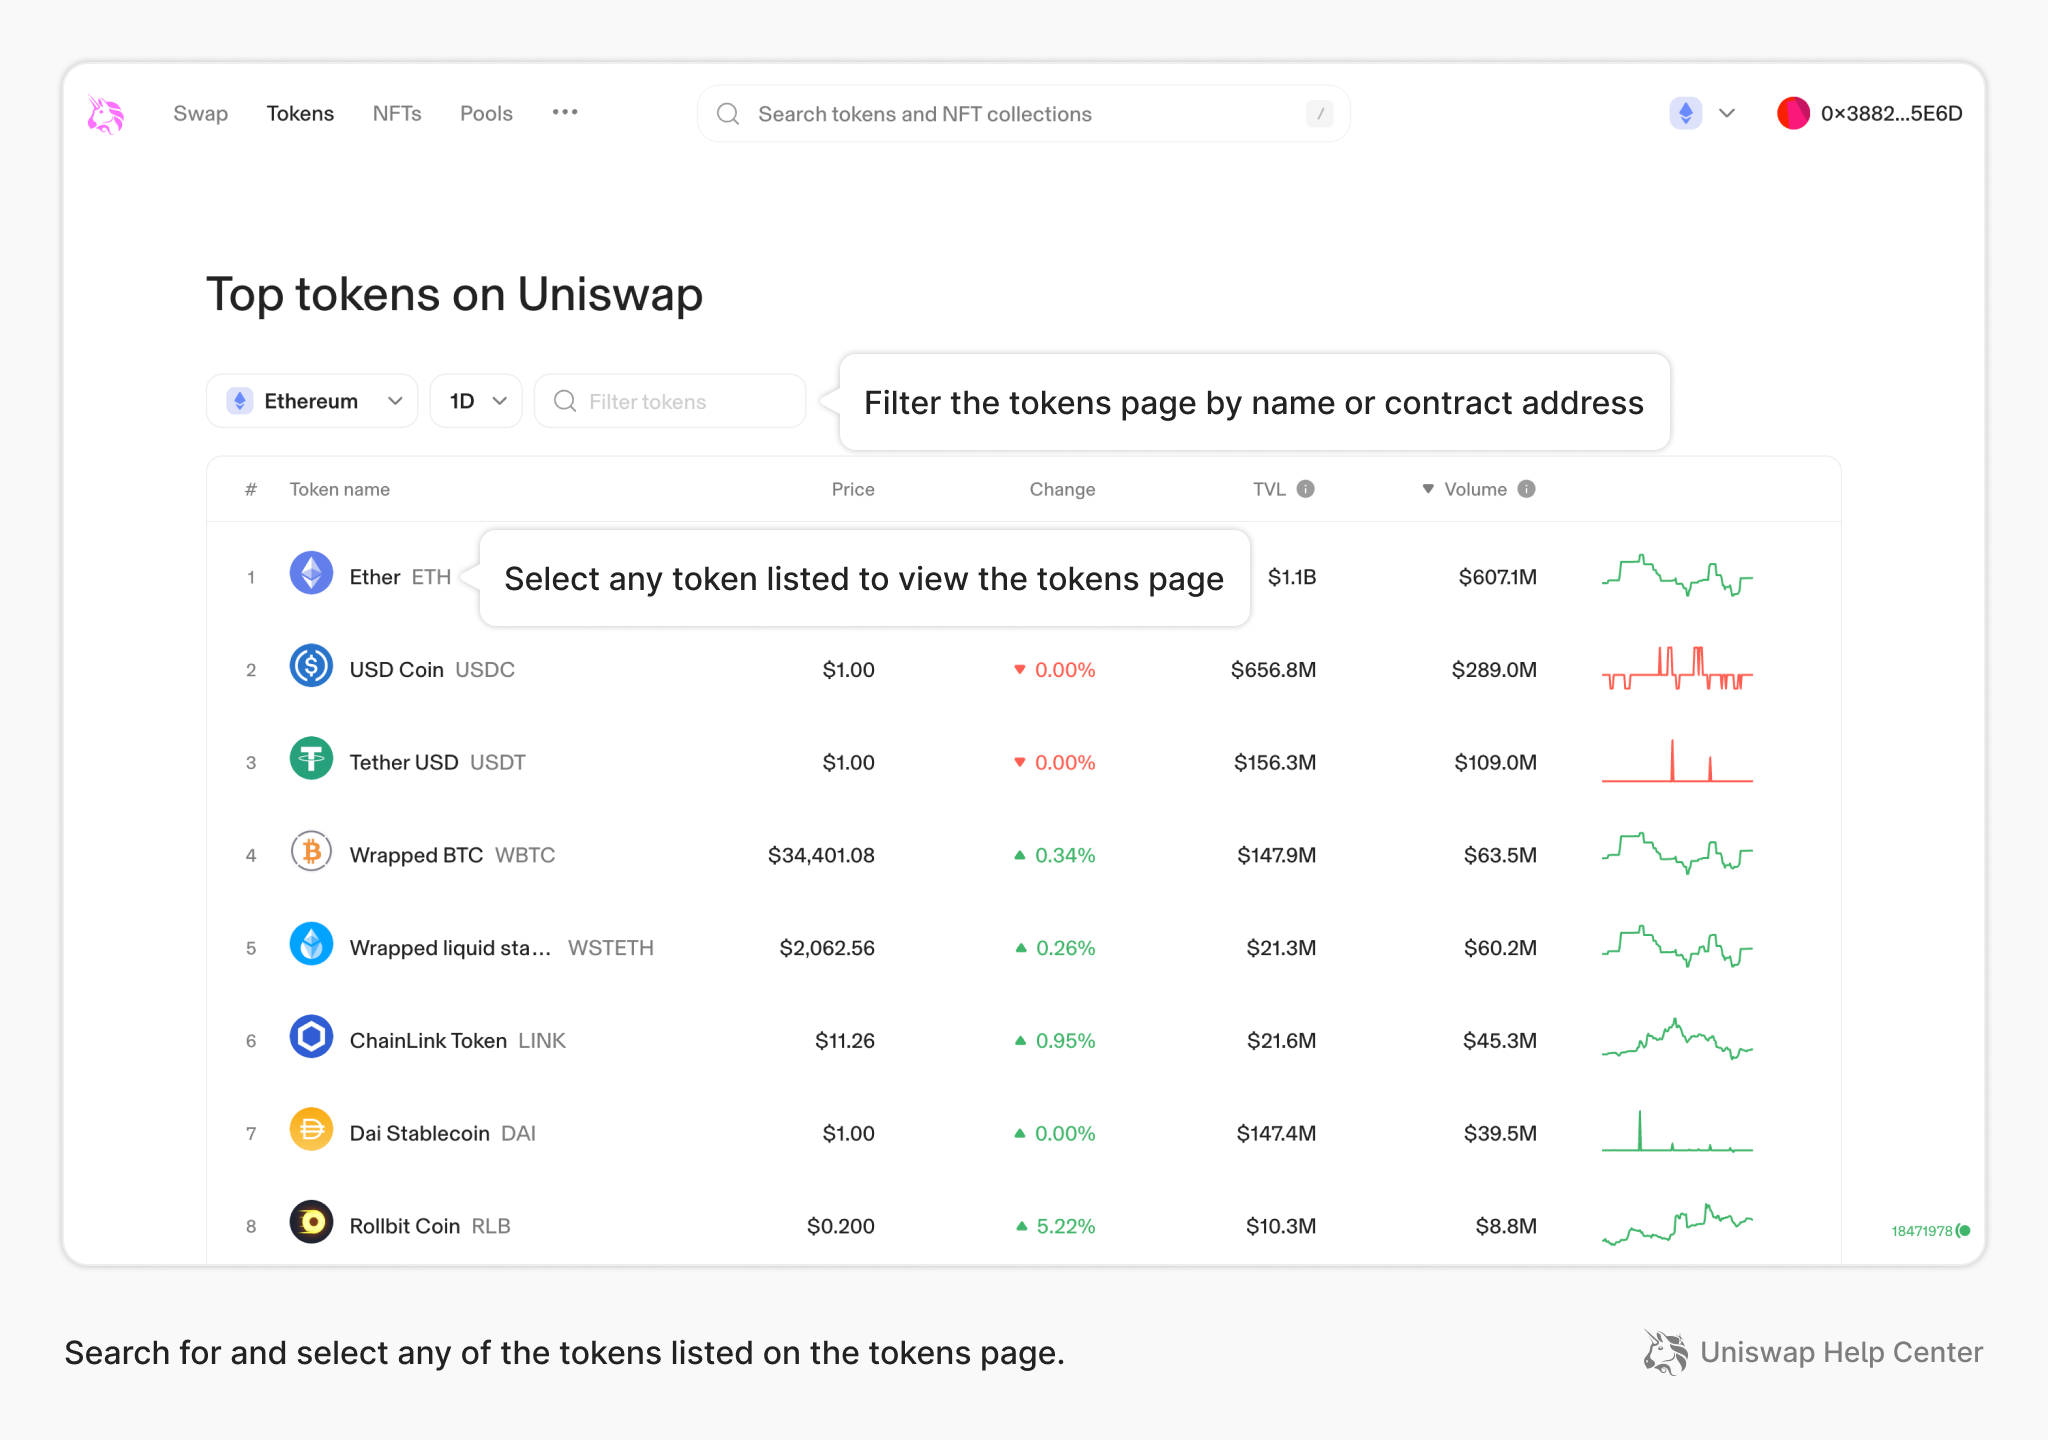Click the Change column header
The image size is (2048, 1440).
point(1063,489)
